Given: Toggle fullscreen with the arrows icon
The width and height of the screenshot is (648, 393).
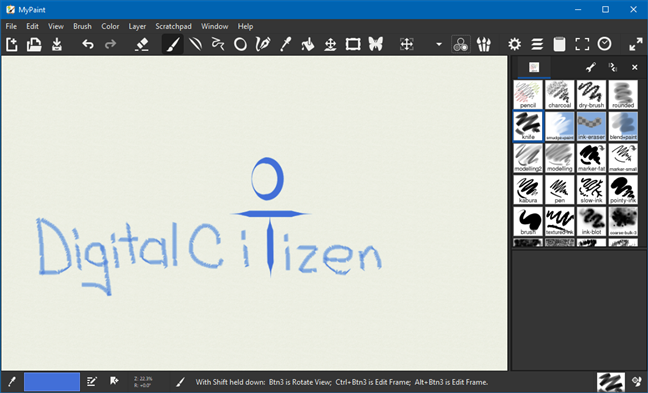Looking at the screenshot, I should point(636,44).
